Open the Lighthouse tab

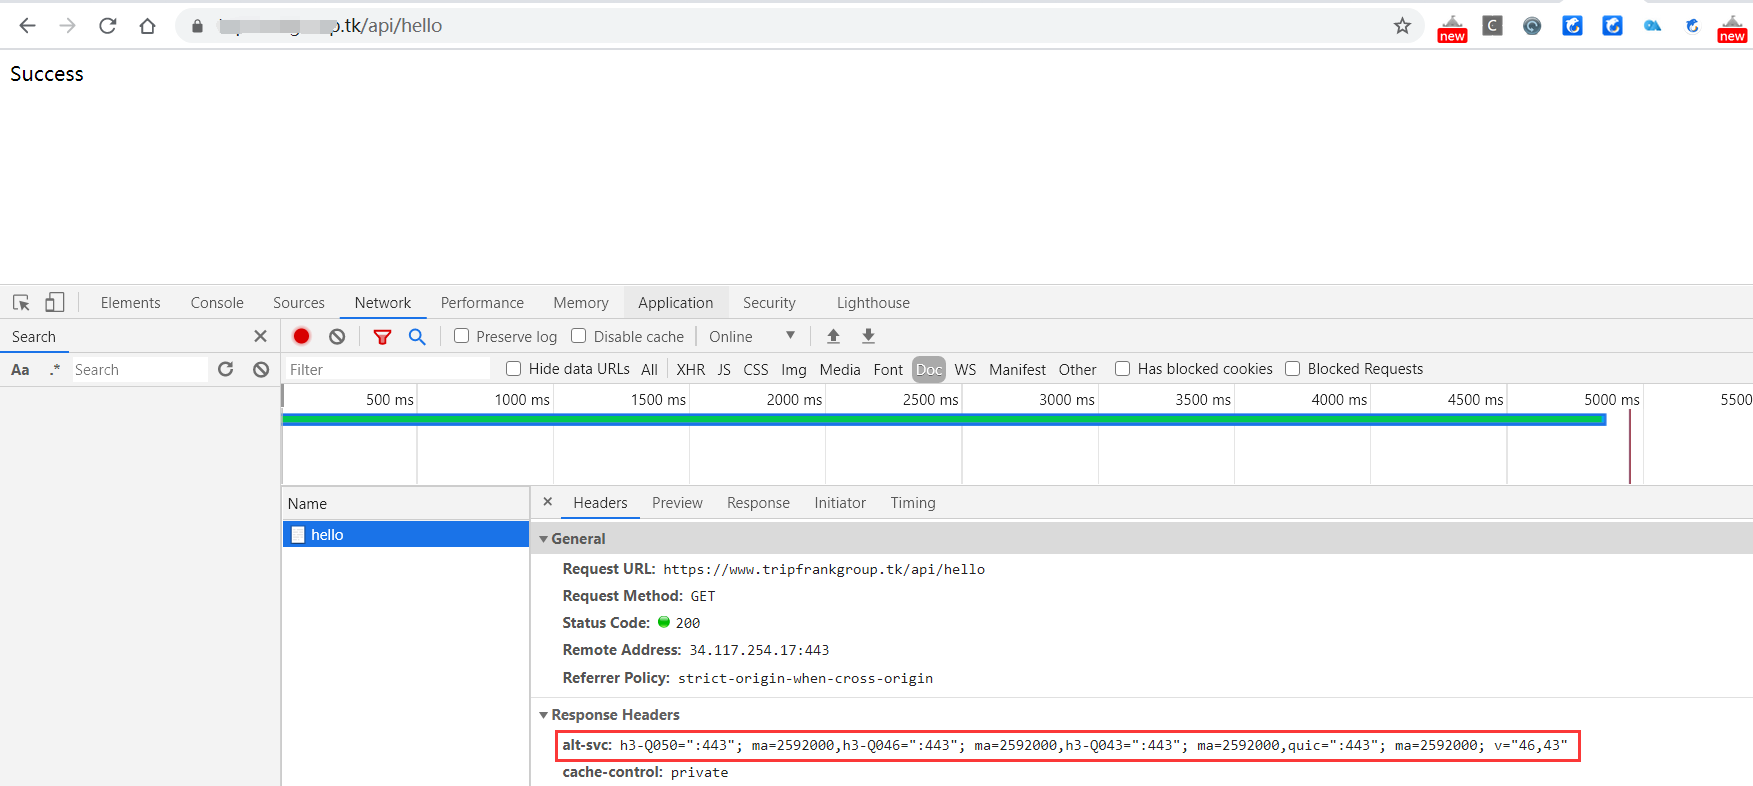pyautogui.click(x=873, y=303)
